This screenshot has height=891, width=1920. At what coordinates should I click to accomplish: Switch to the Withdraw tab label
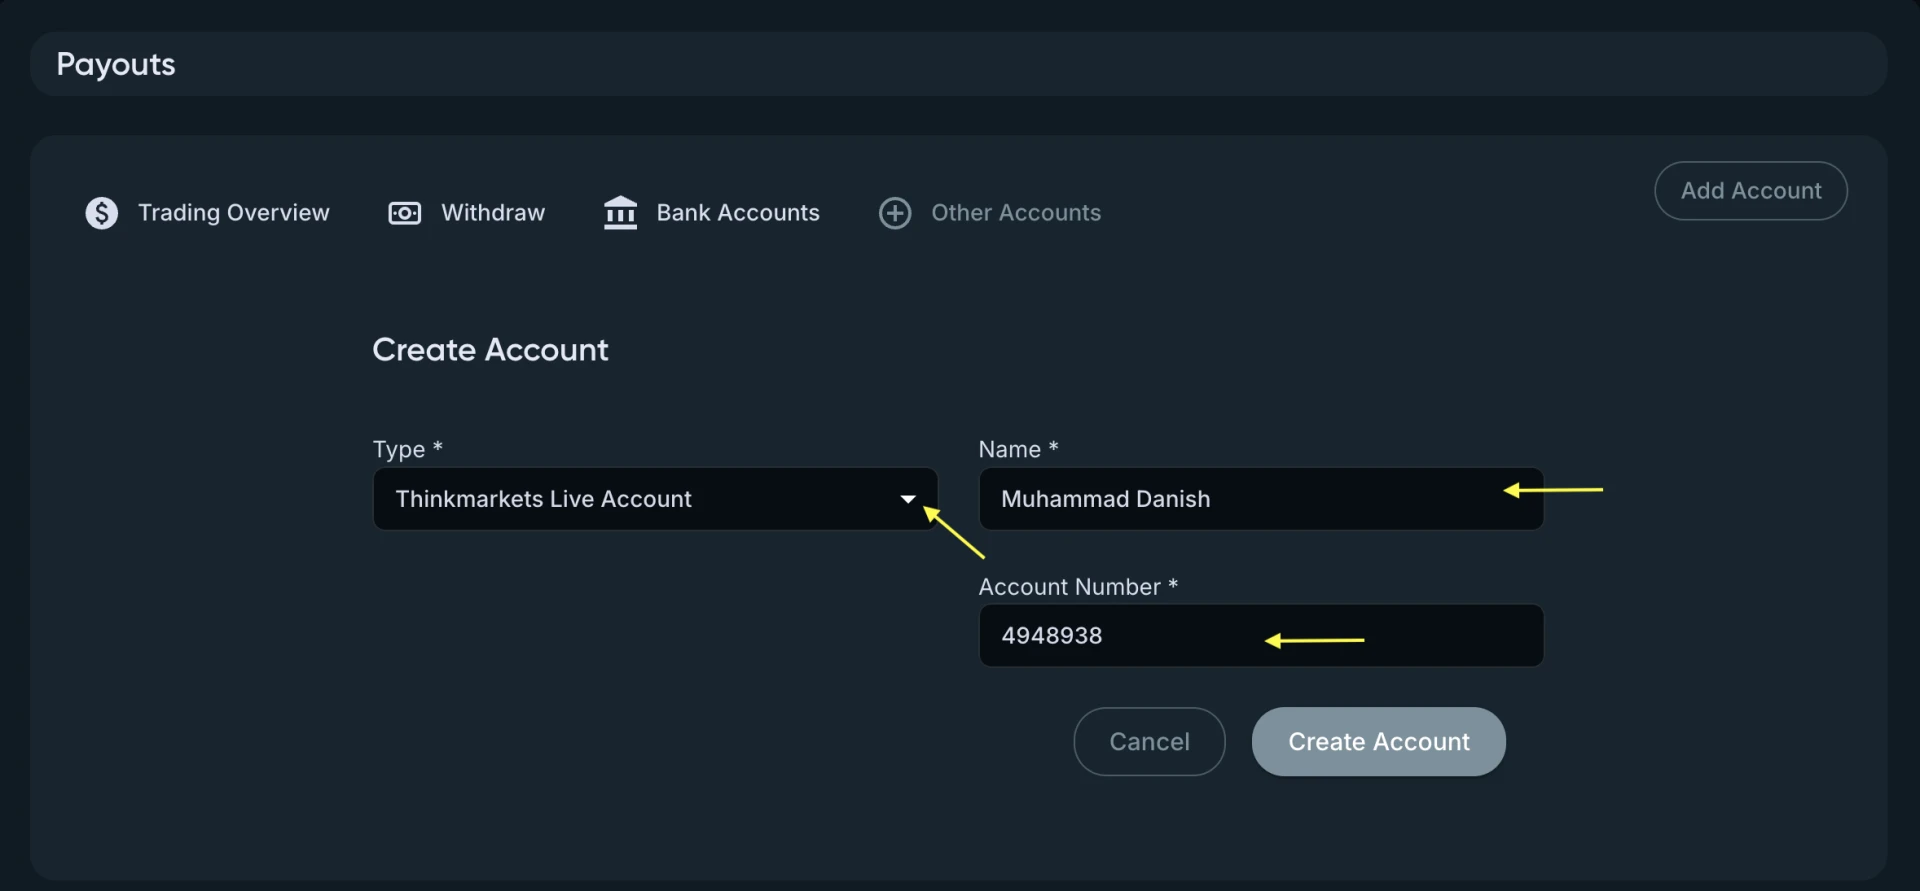click(x=493, y=213)
